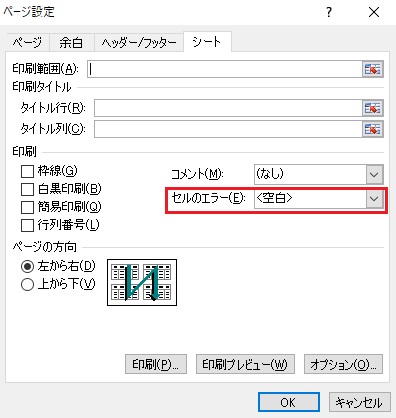Click range selector icon for タイトル列
The width and height of the screenshot is (396, 418).
373,129
